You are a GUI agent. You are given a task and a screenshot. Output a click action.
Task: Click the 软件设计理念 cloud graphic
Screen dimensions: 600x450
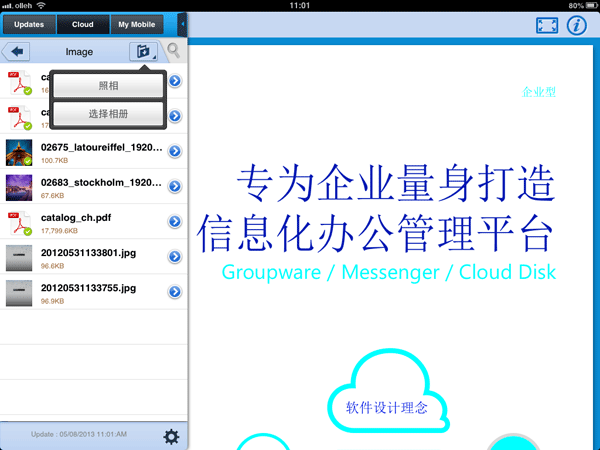click(x=386, y=400)
